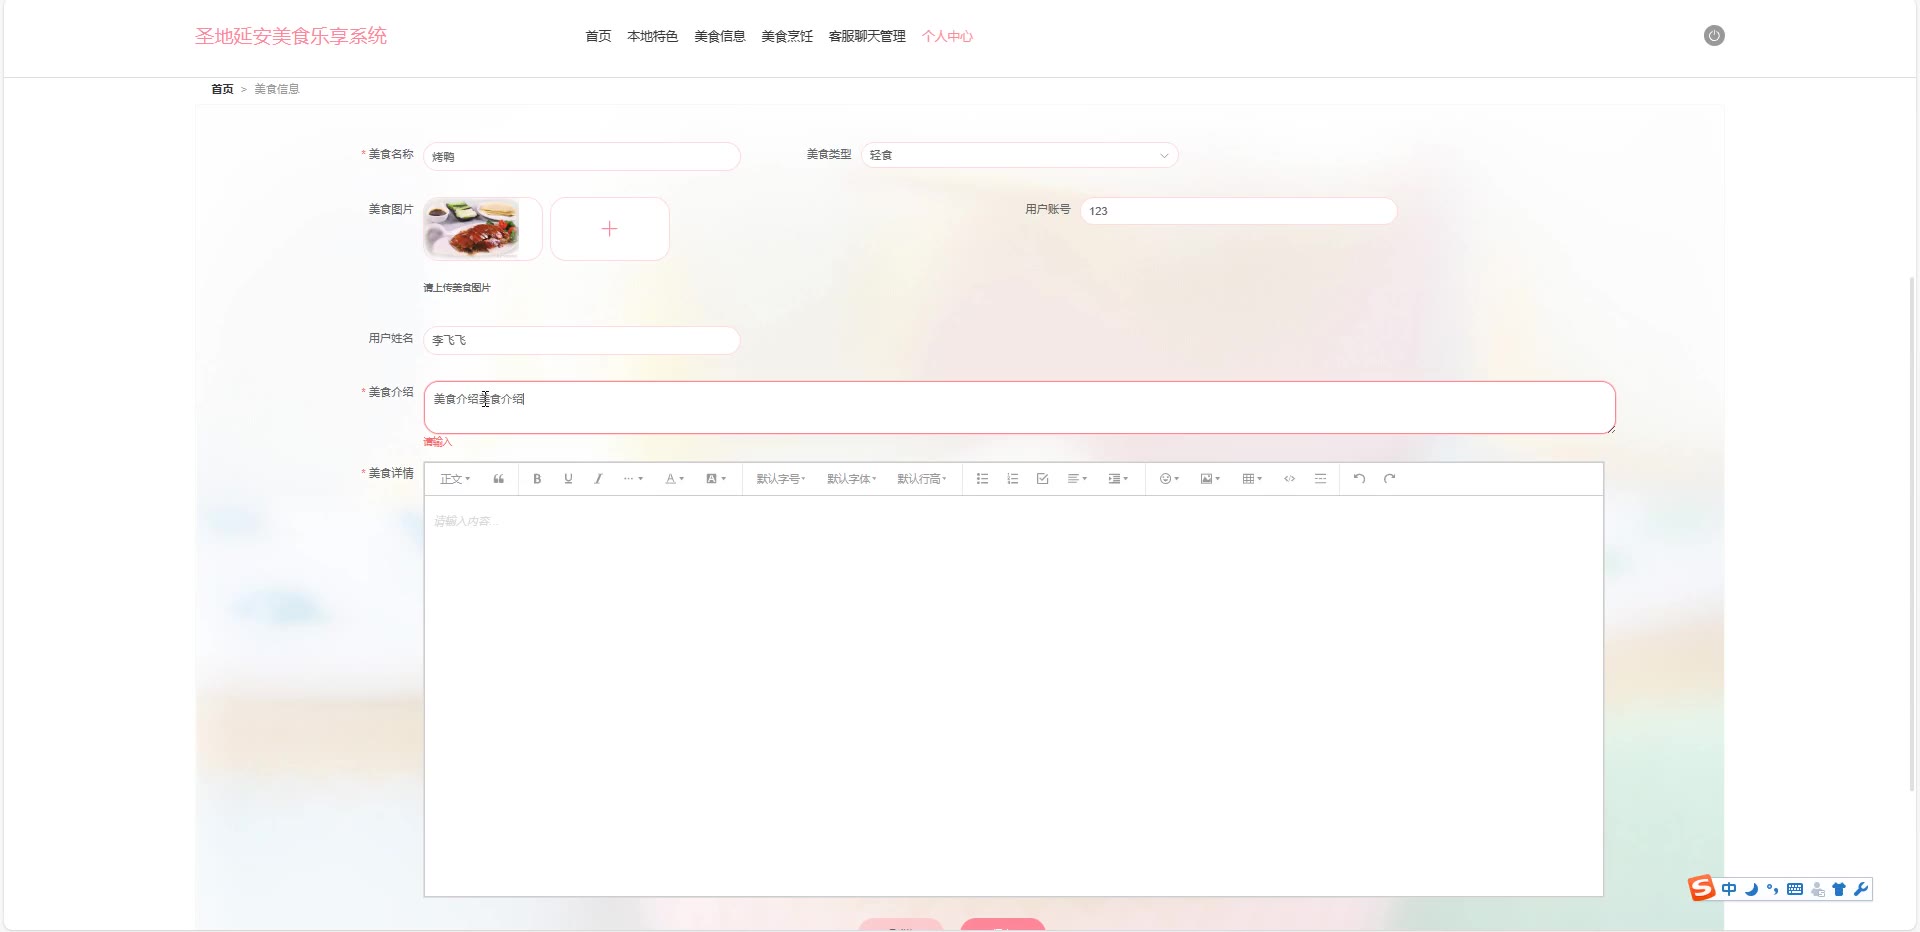Open the 美食类型 select dropdown
The height and width of the screenshot is (932, 1920).
(1020, 155)
